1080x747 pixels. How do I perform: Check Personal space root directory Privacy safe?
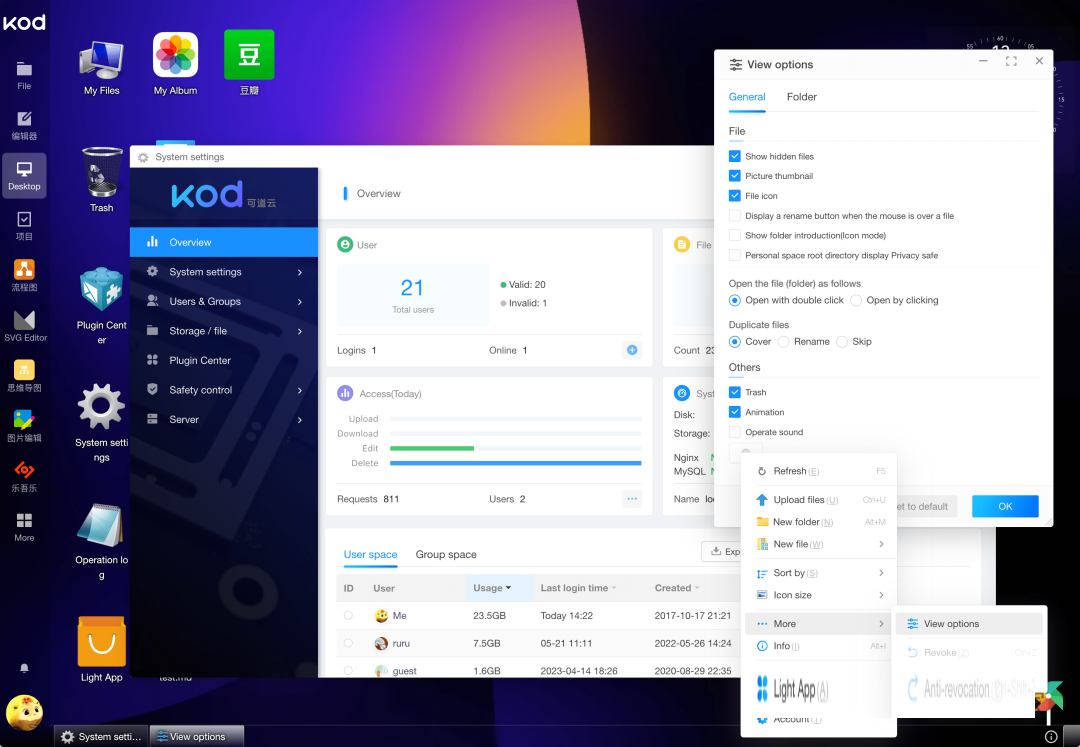tap(735, 255)
